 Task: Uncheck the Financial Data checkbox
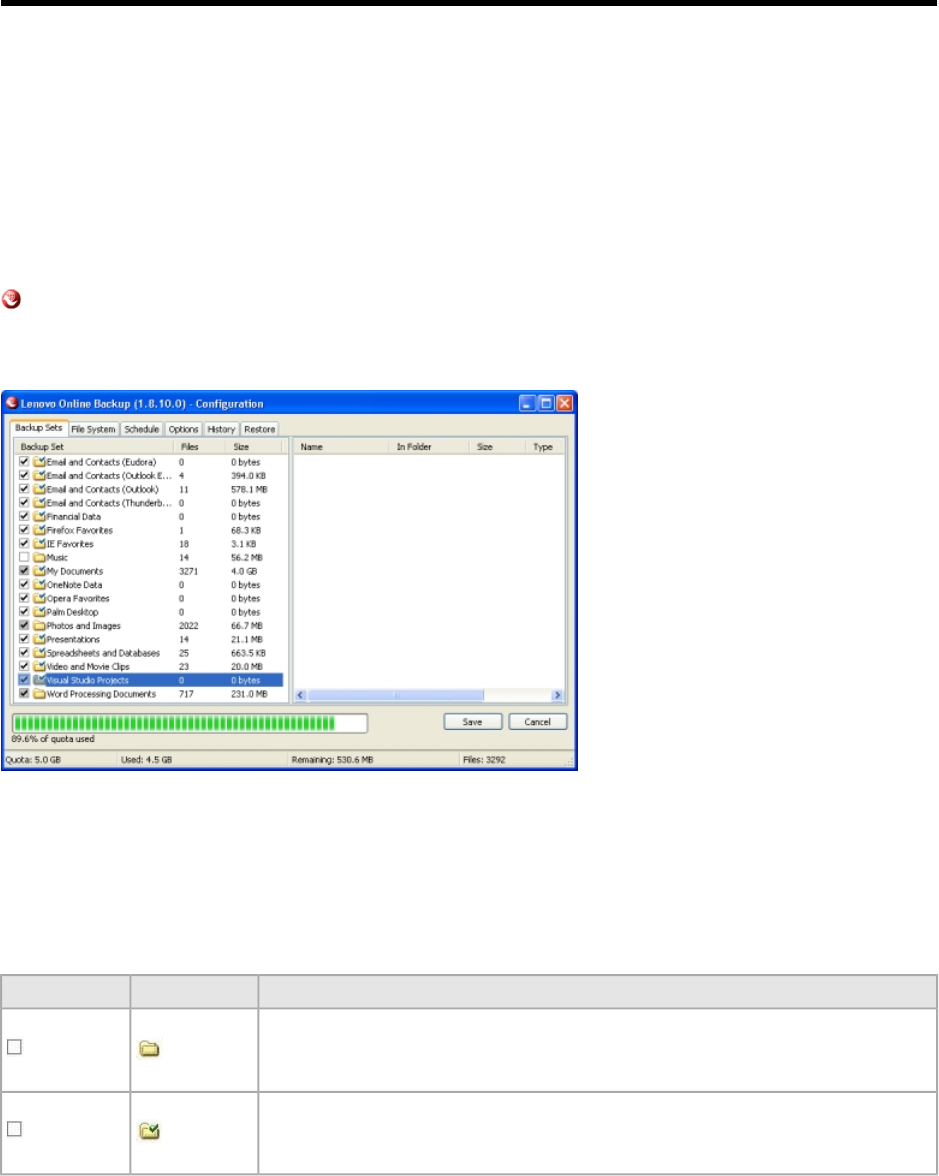[24, 516]
